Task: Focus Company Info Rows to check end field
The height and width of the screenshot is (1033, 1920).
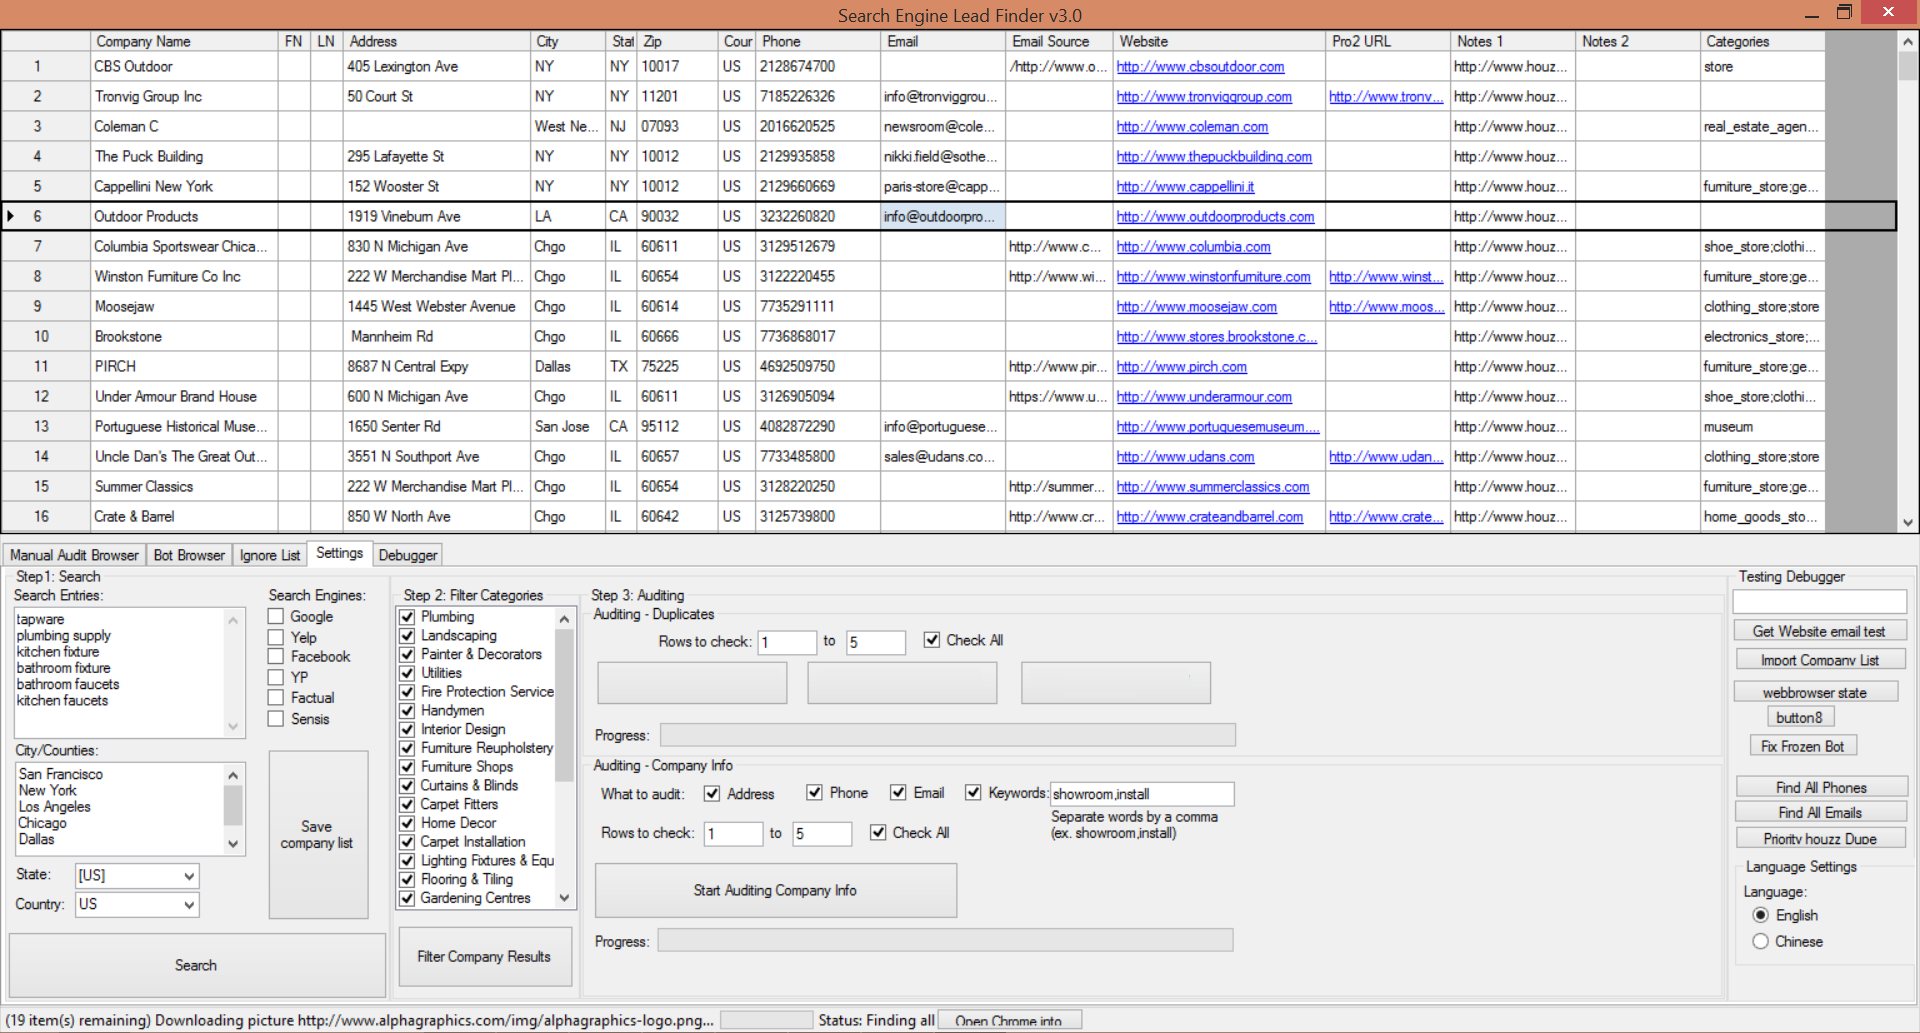Action: (x=822, y=834)
